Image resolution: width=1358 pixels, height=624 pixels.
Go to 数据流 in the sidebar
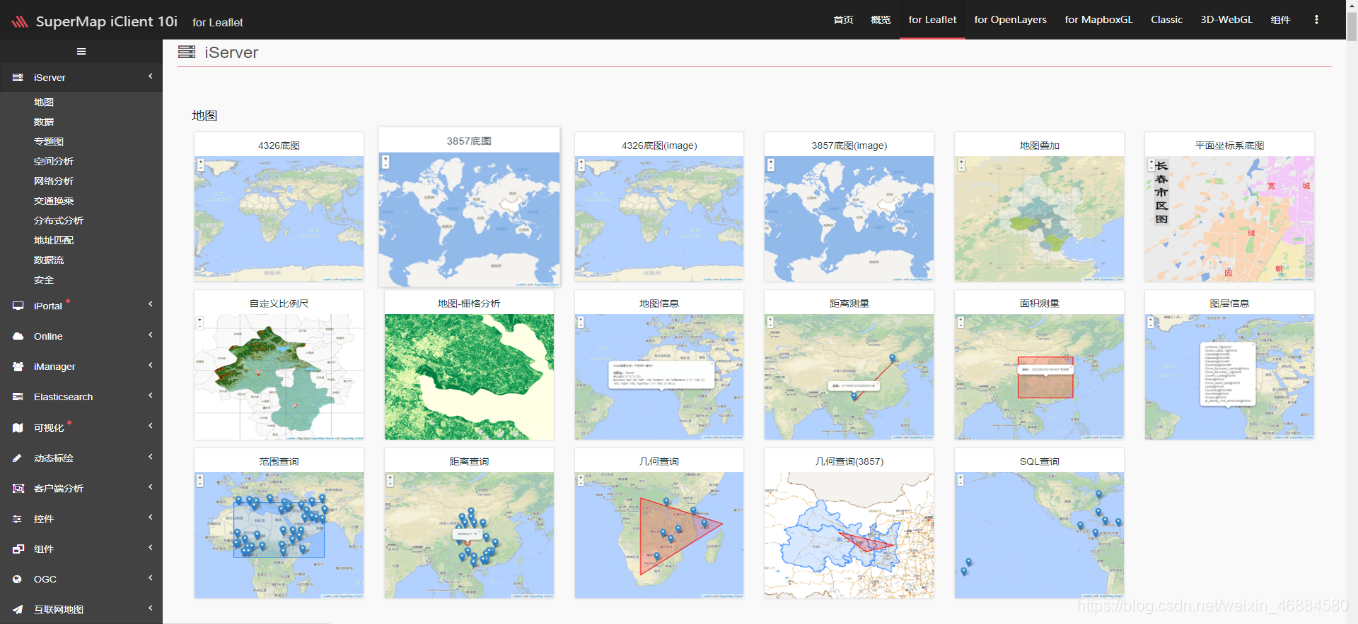(48, 260)
